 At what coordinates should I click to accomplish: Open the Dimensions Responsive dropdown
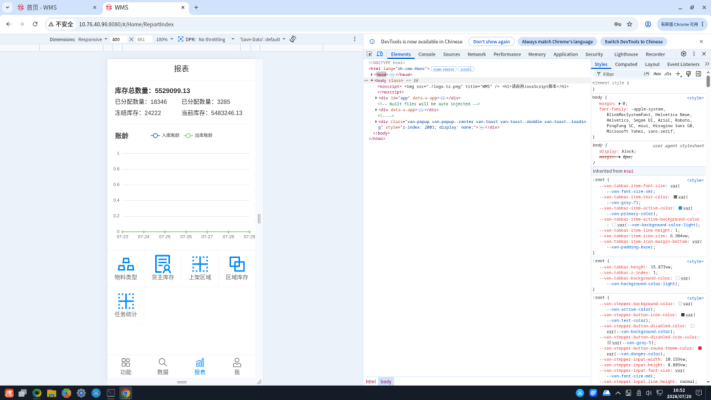point(93,39)
